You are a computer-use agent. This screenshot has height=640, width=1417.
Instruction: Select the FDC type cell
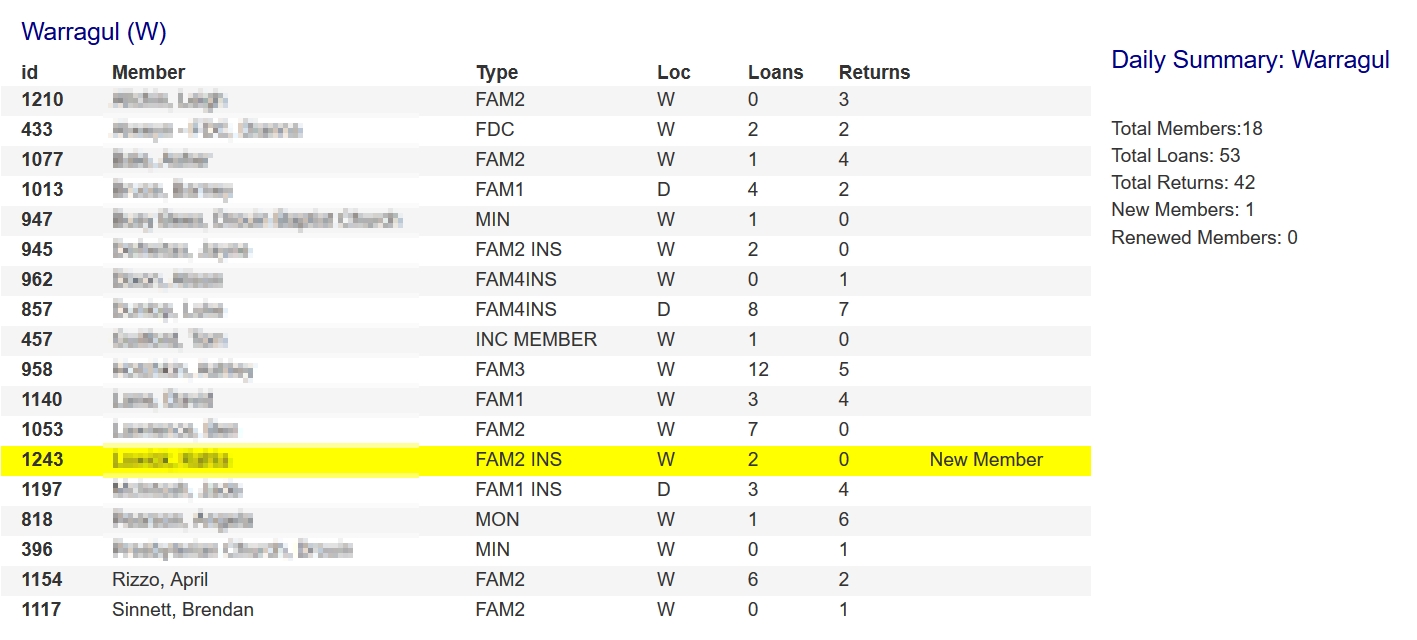pyautogui.click(x=494, y=130)
